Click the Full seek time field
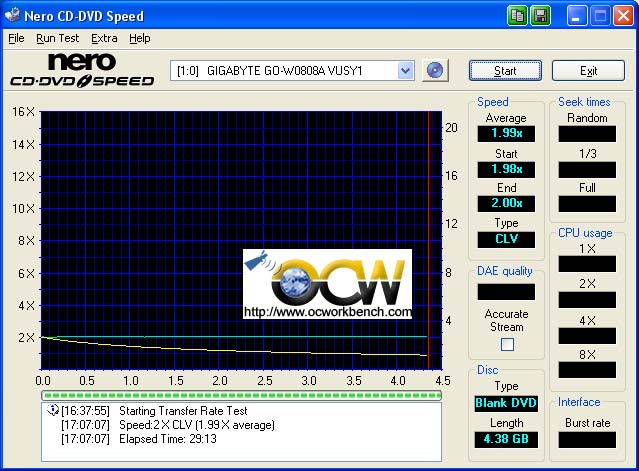This screenshot has width=639, height=471. pos(587,204)
